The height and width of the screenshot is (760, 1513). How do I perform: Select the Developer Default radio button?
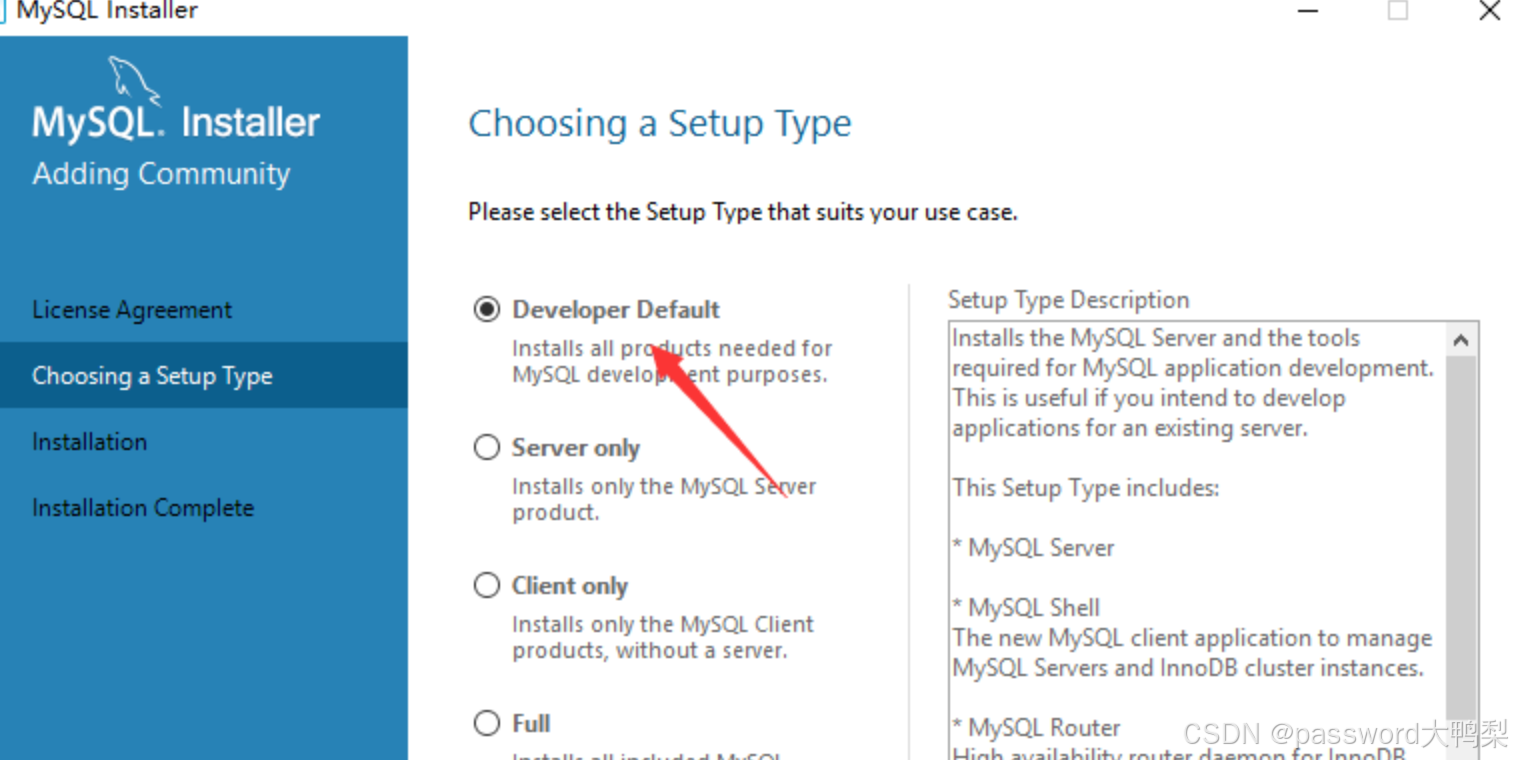[487, 310]
